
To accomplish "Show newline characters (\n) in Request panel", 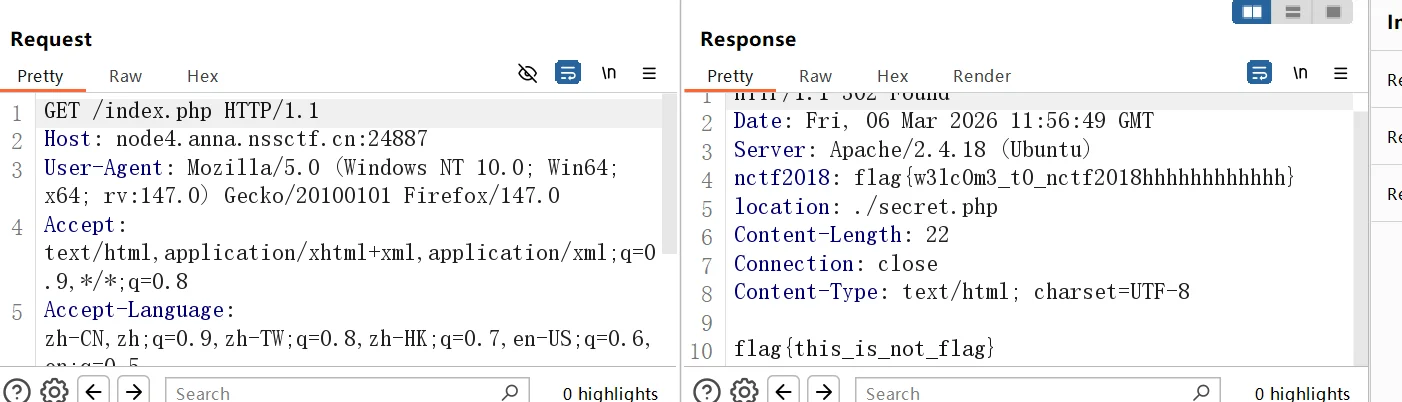I will [608, 73].
